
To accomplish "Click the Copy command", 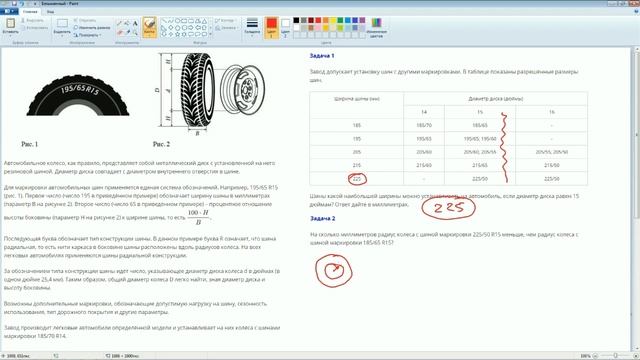I will [x=34, y=28].
